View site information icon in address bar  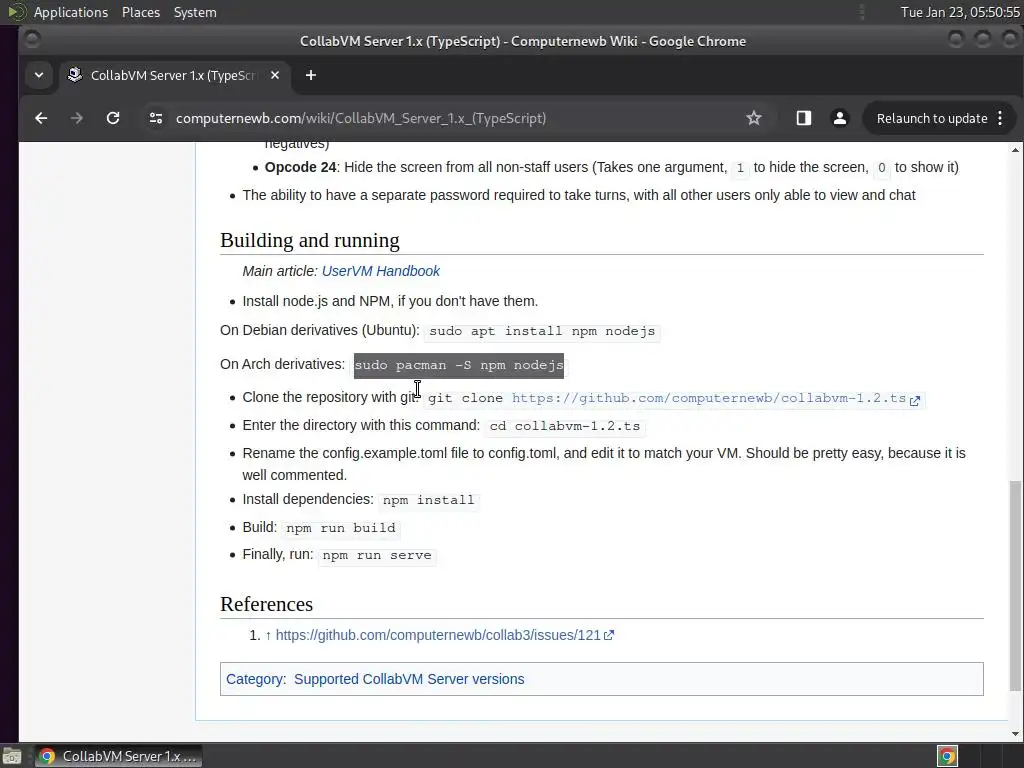(x=155, y=118)
